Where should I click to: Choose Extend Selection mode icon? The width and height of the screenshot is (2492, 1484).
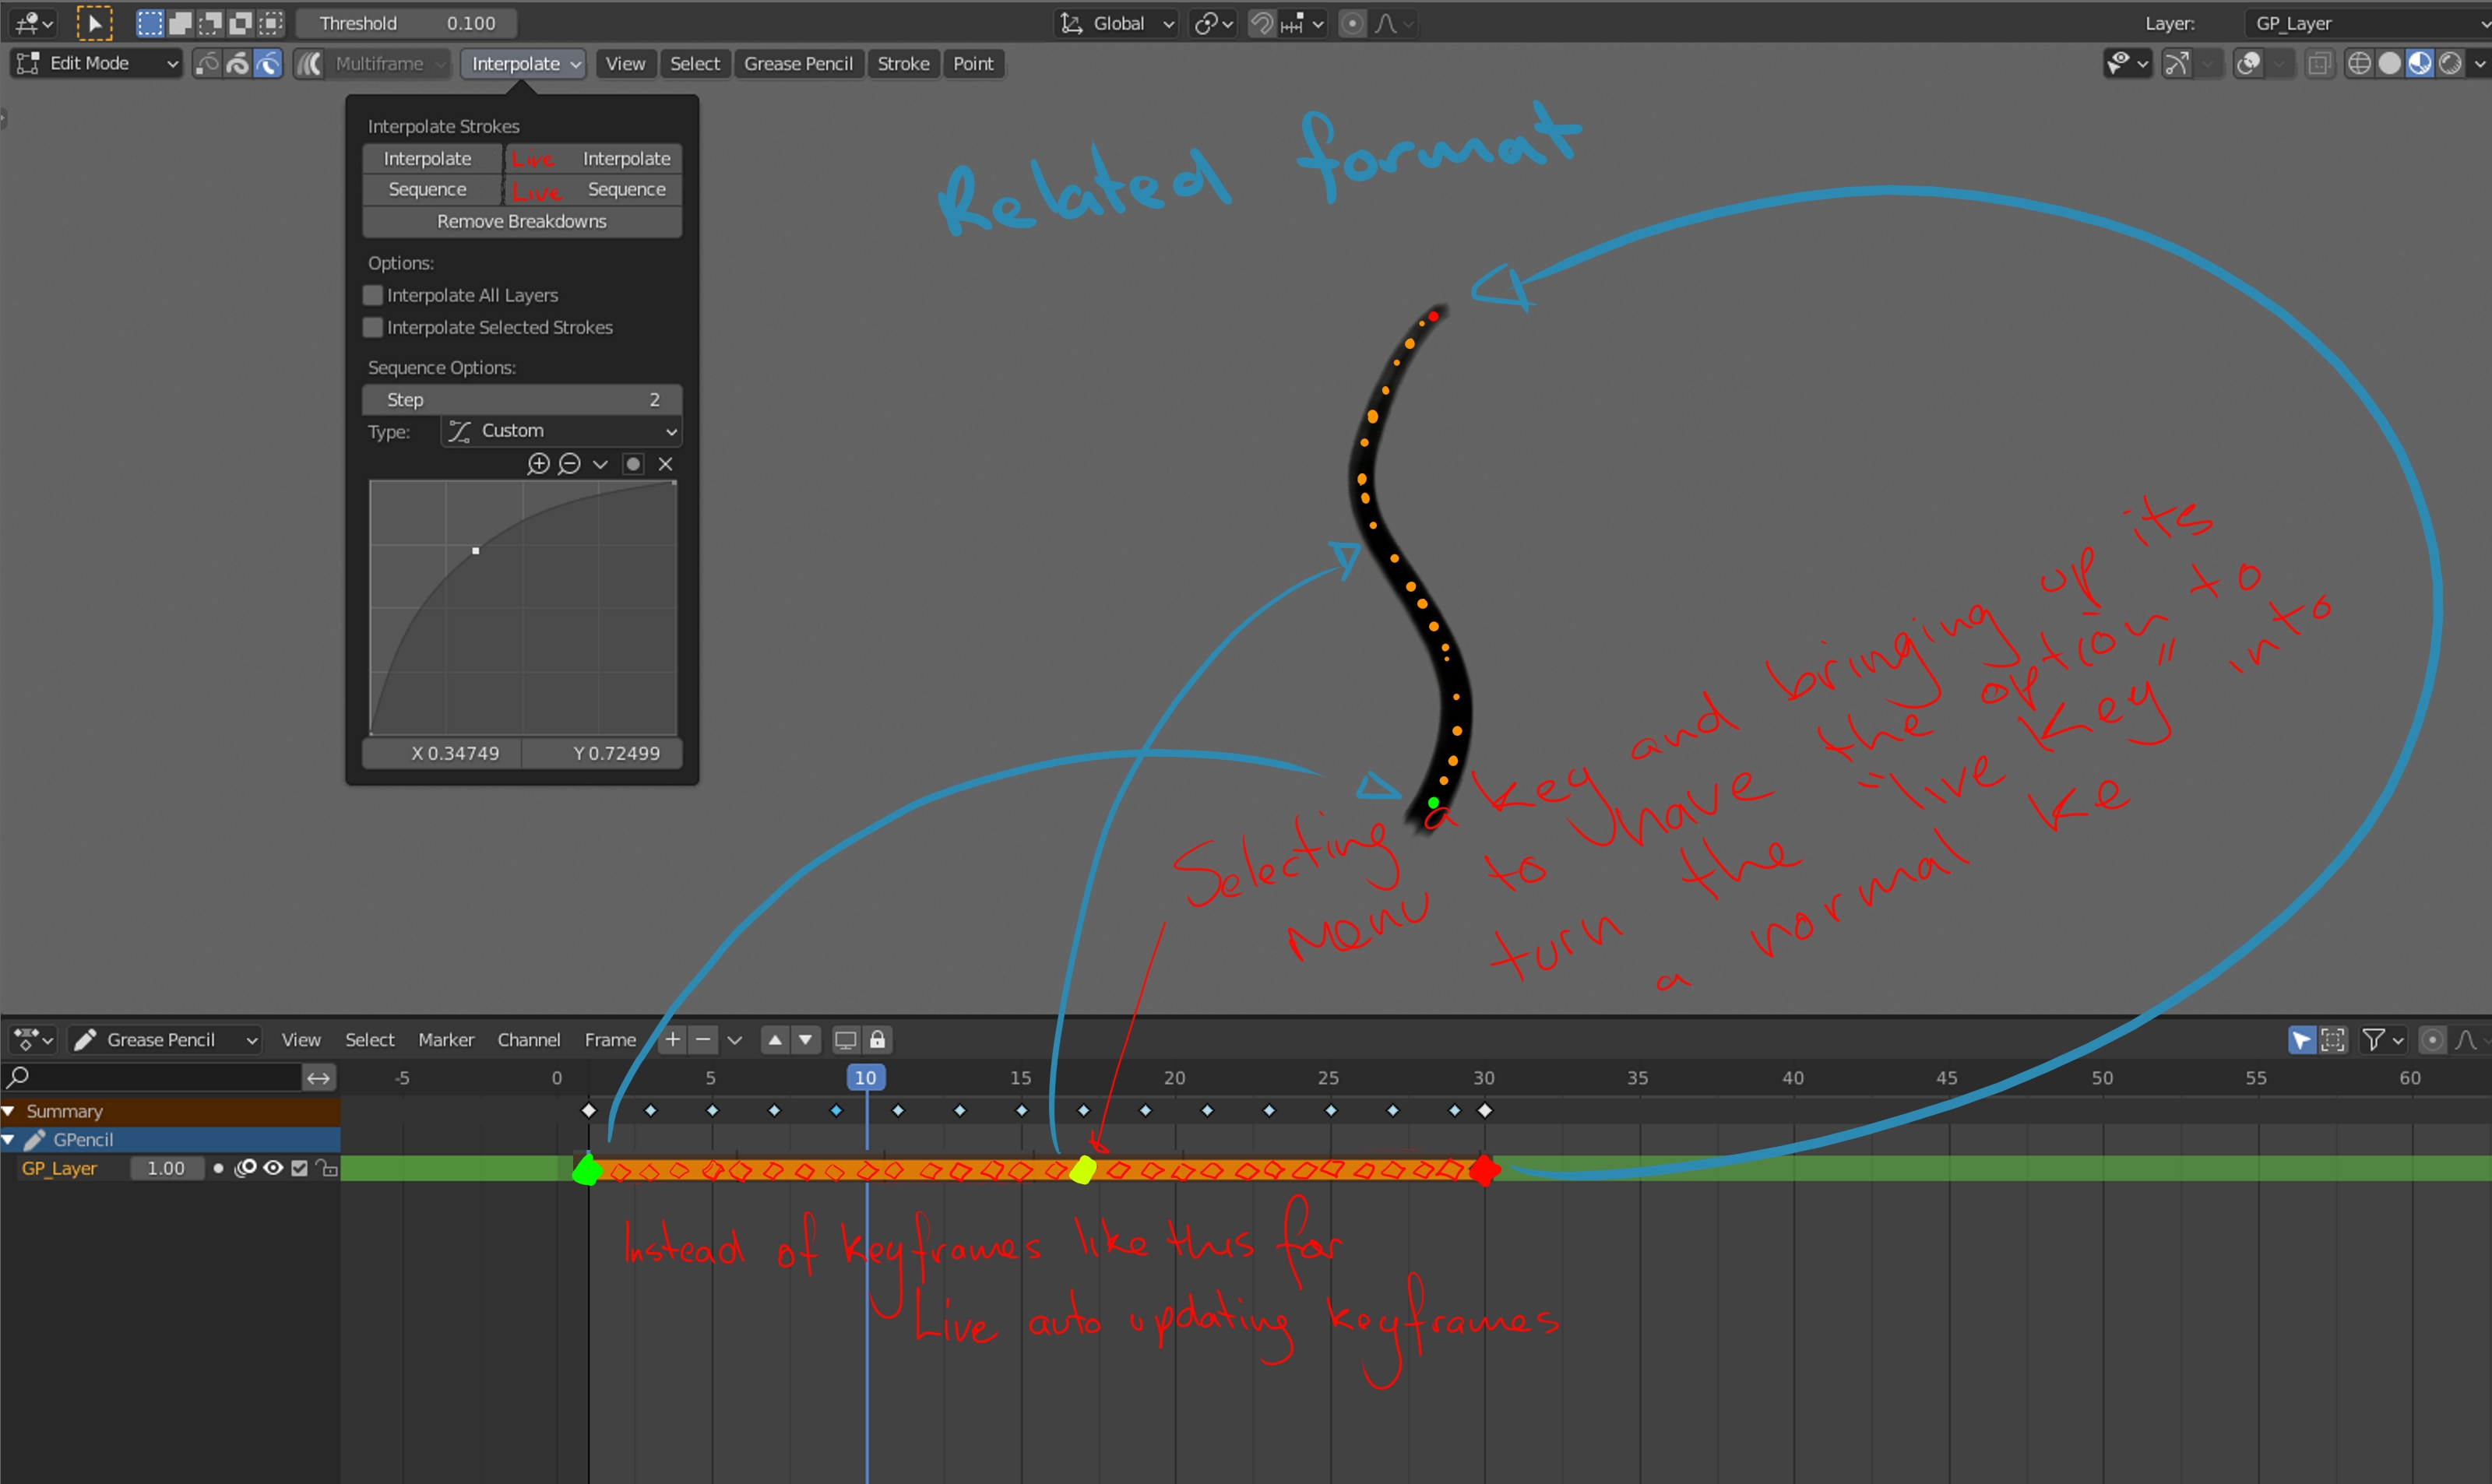180,23
